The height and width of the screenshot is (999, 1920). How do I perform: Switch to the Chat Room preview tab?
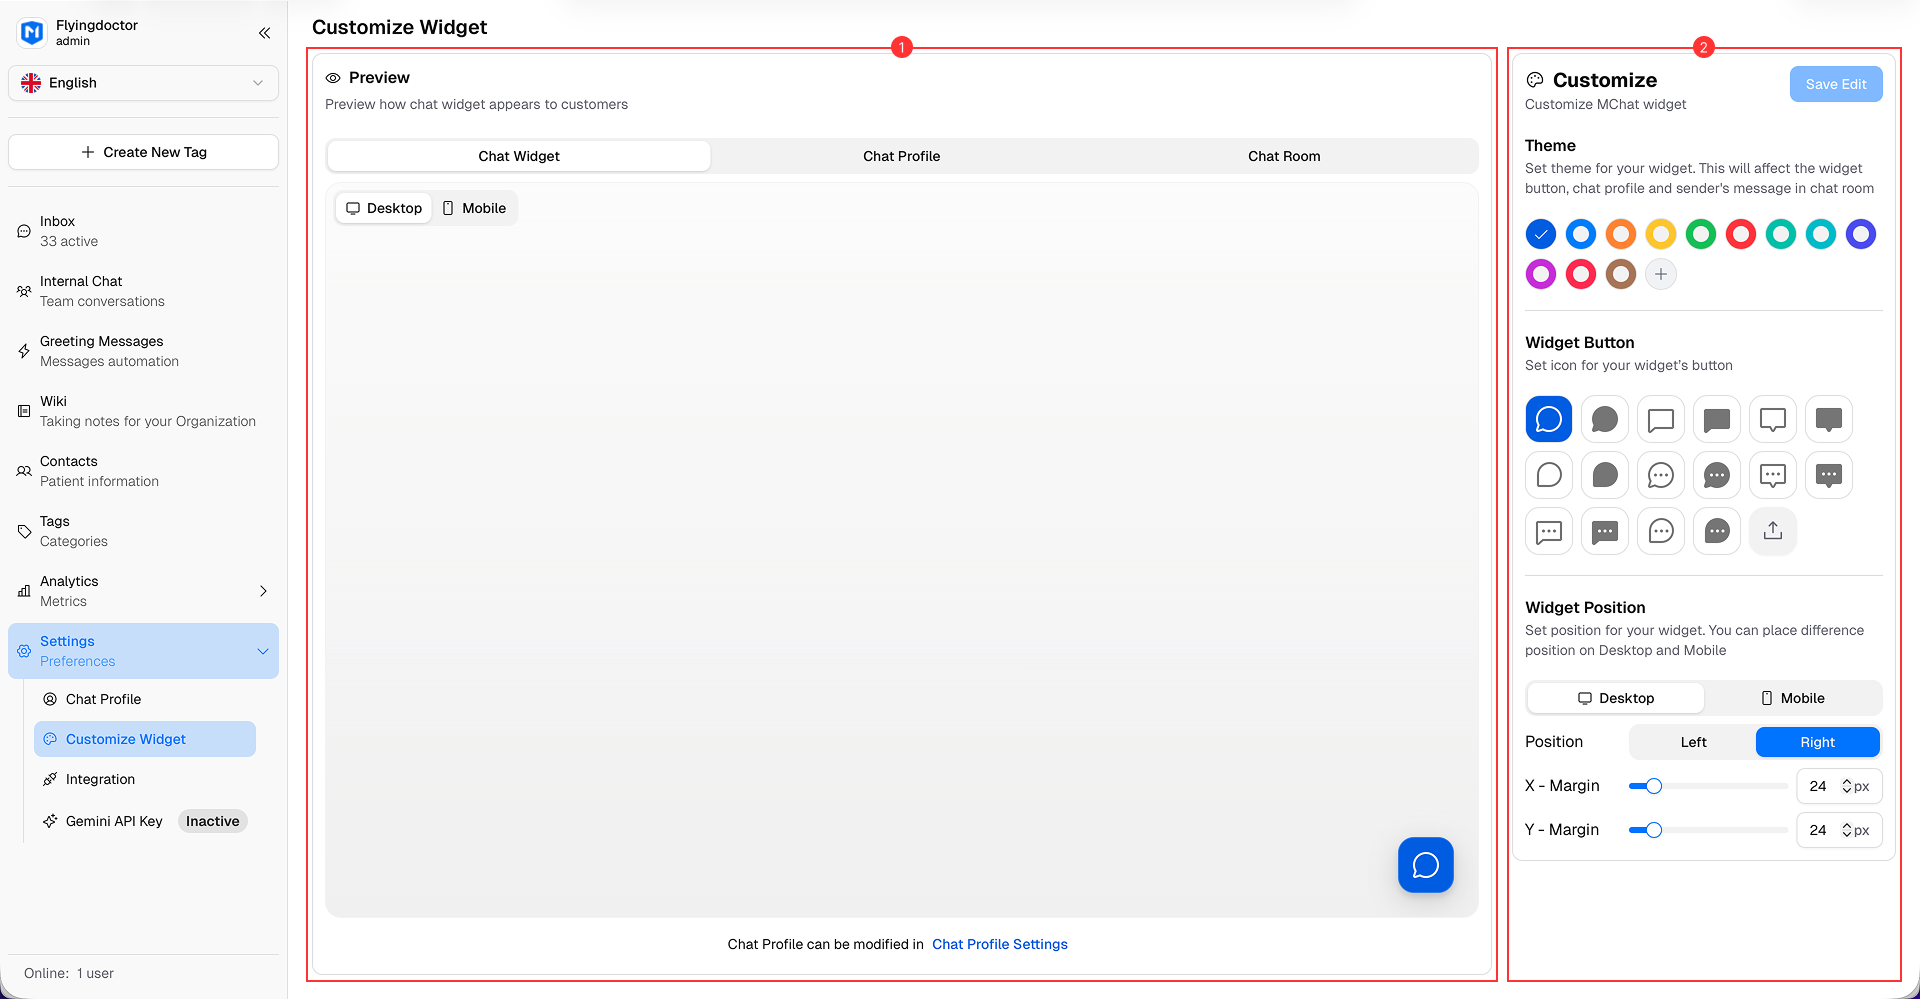click(1284, 156)
